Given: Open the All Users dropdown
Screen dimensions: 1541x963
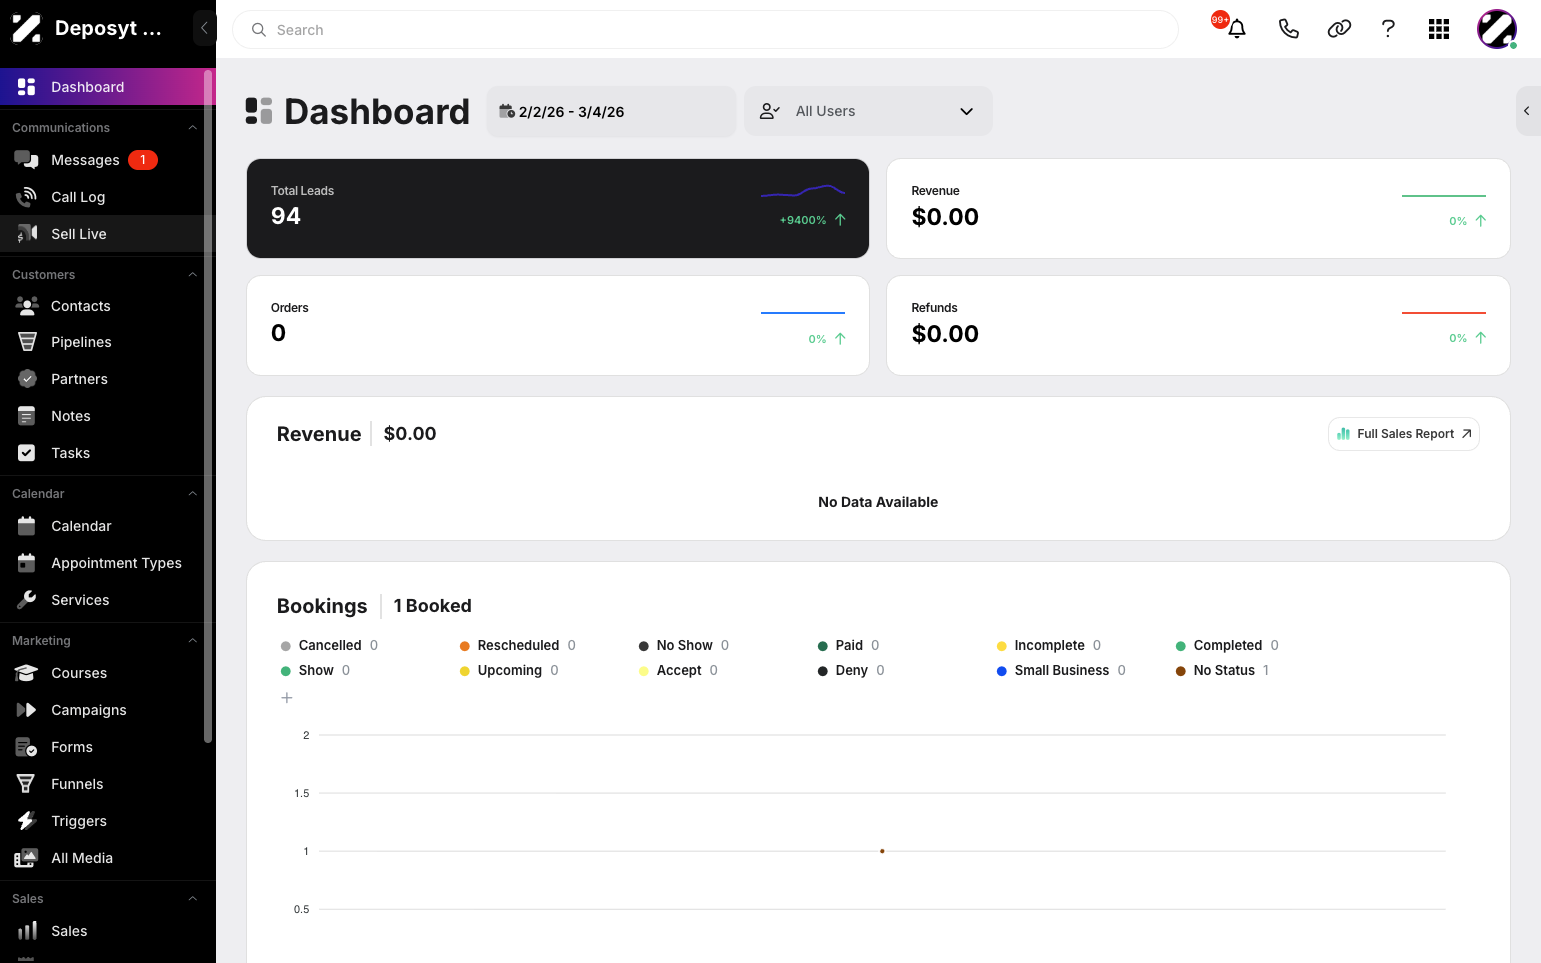Looking at the screenshot, I should (x=868, y=111).
